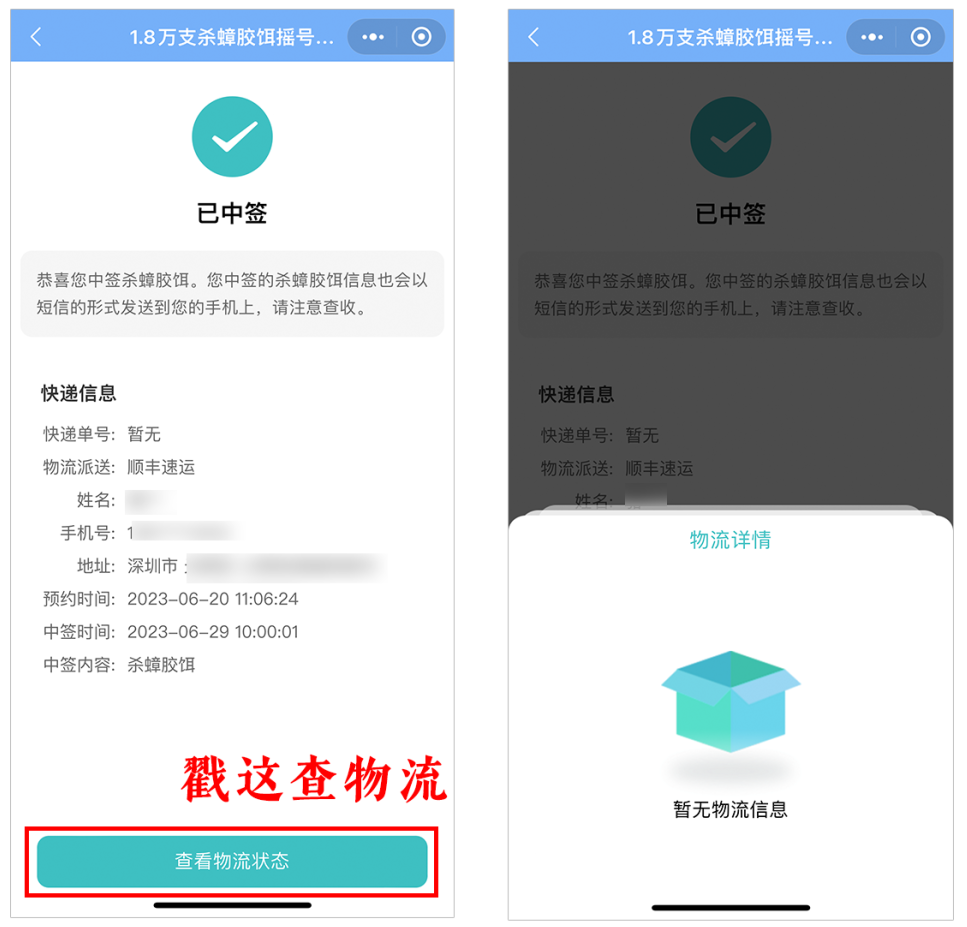Screen dimensions: 967x927
Task: Tap the left mini-program title 1.8万支杀蟑胶饵摇号
Action: (x=232, y=37)
